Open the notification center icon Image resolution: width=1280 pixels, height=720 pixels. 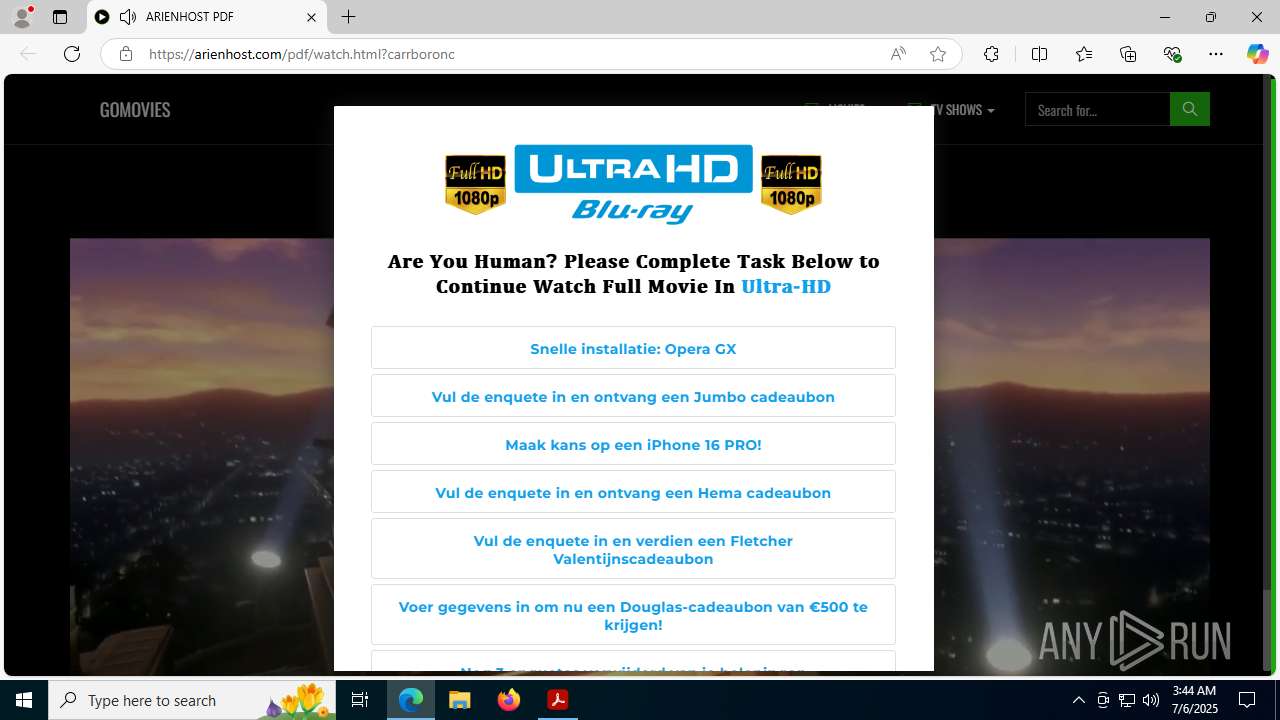coord(1247,700)
